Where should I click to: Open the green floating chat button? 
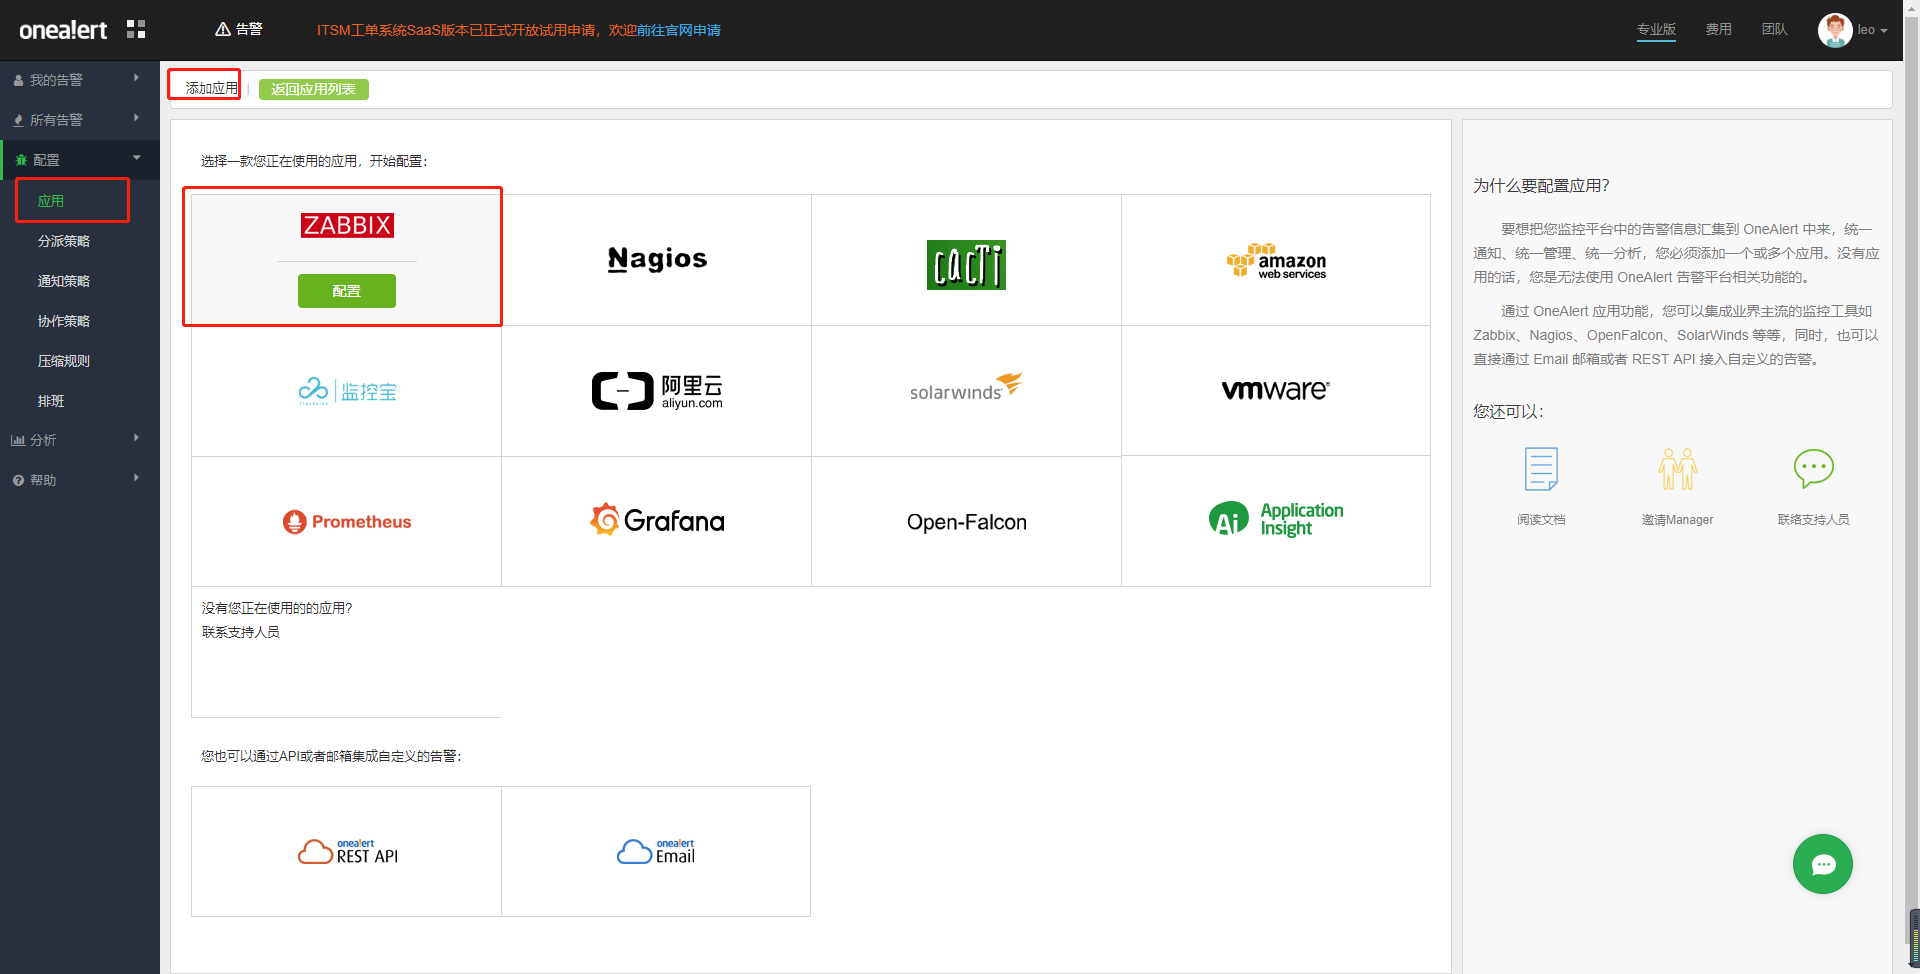(x=1822, y=864)
